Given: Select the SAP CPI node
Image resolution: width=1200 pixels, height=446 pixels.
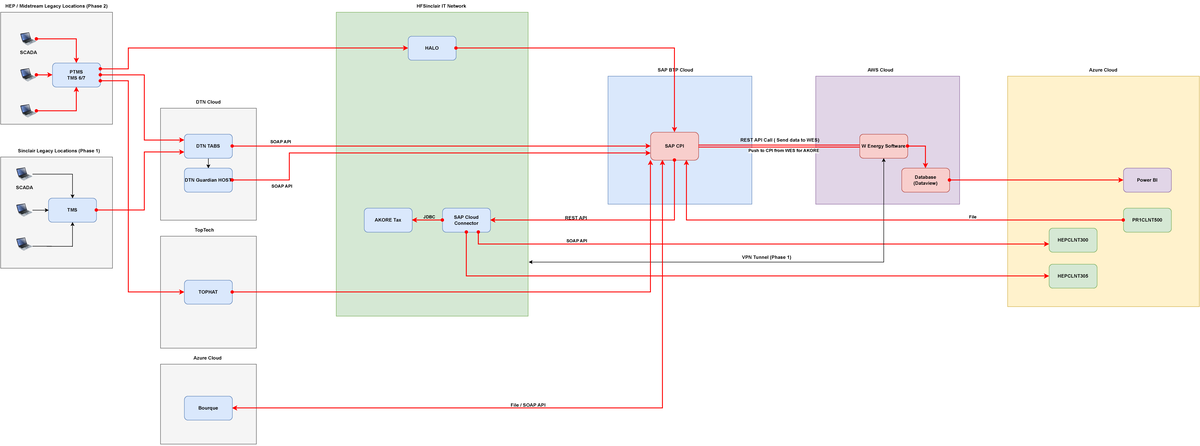Looking at the screenshot, I should [674, 146].
